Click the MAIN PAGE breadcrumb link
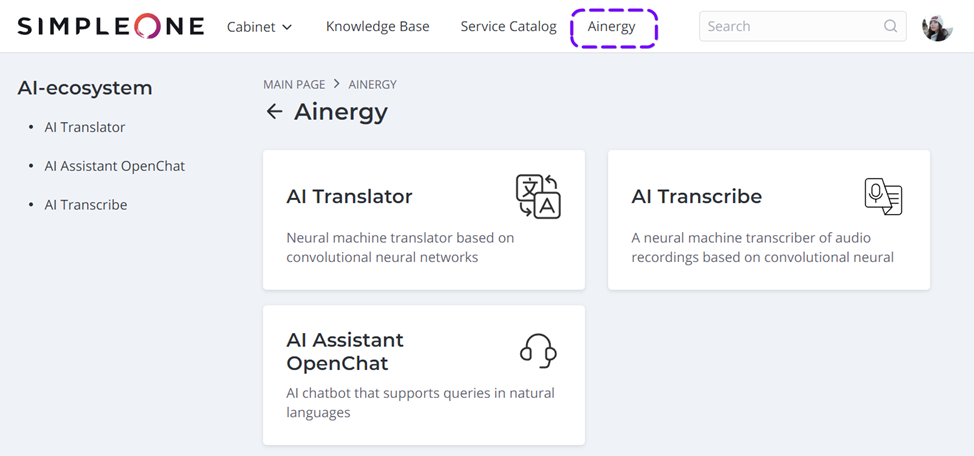The width and height of the screenshot is (974, 456). 294,85
